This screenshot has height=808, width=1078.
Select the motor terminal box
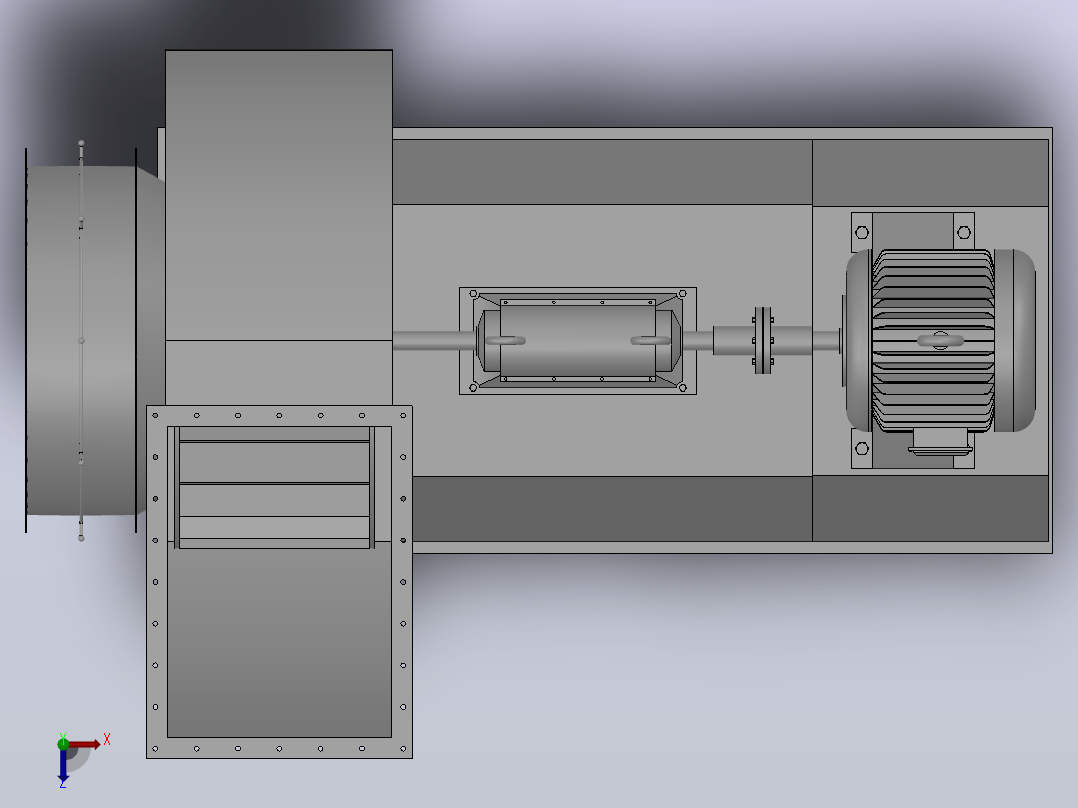[x=940, y=441]
